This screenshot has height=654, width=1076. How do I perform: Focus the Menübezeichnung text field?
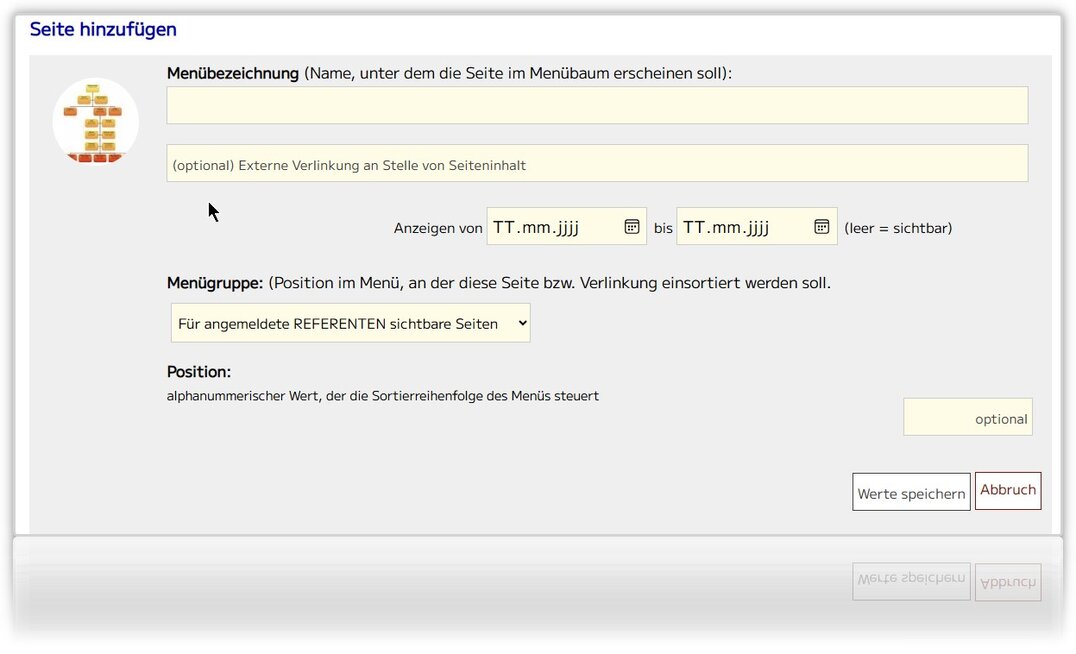(597, 105)
